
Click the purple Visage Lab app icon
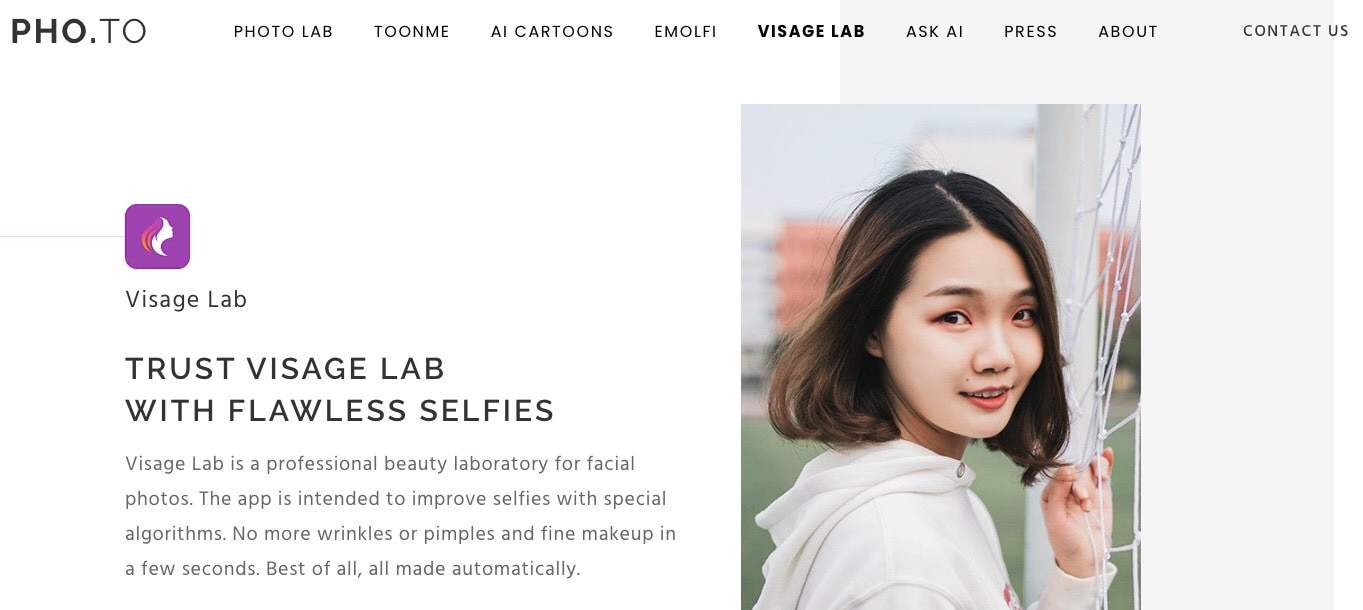pyautogui.click(x=157, y=237)
